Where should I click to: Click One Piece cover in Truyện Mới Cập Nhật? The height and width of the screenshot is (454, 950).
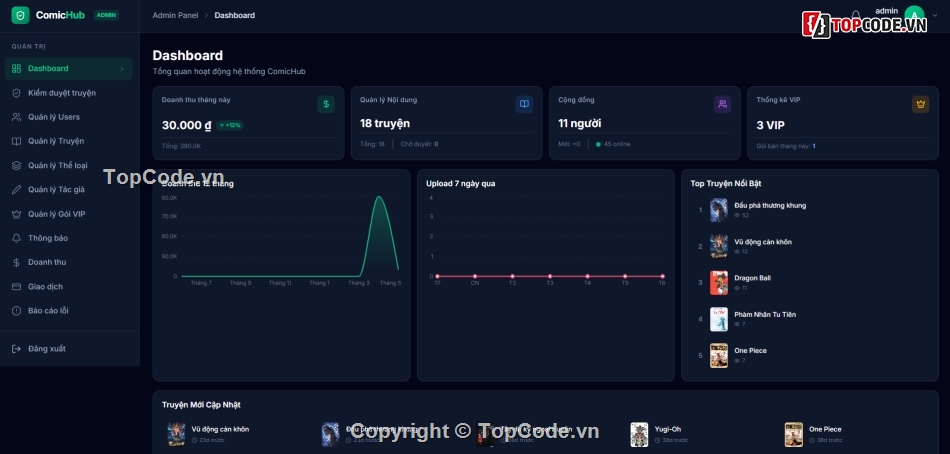793,435
